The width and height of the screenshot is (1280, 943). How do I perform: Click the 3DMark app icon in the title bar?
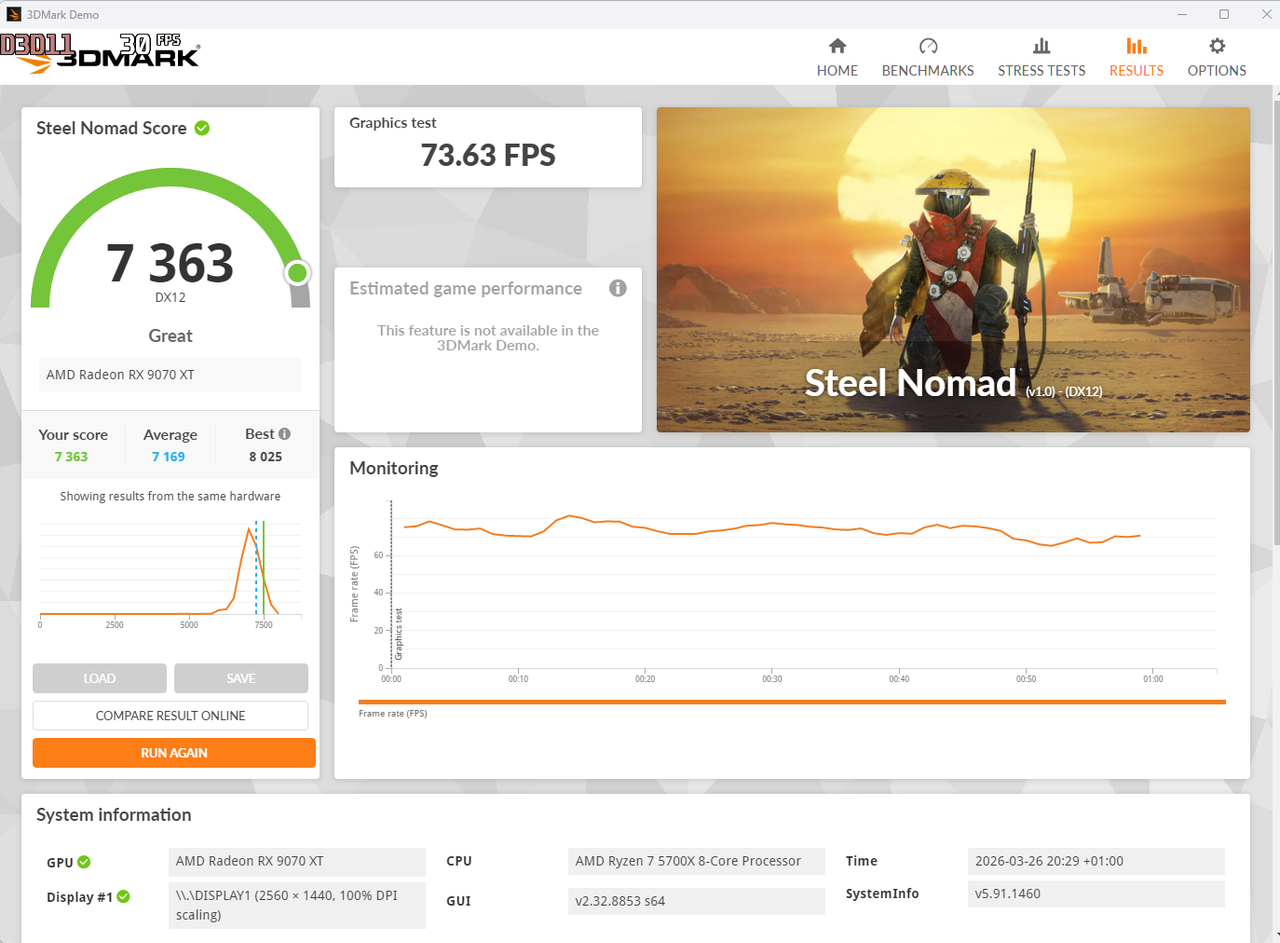[12, 13]
